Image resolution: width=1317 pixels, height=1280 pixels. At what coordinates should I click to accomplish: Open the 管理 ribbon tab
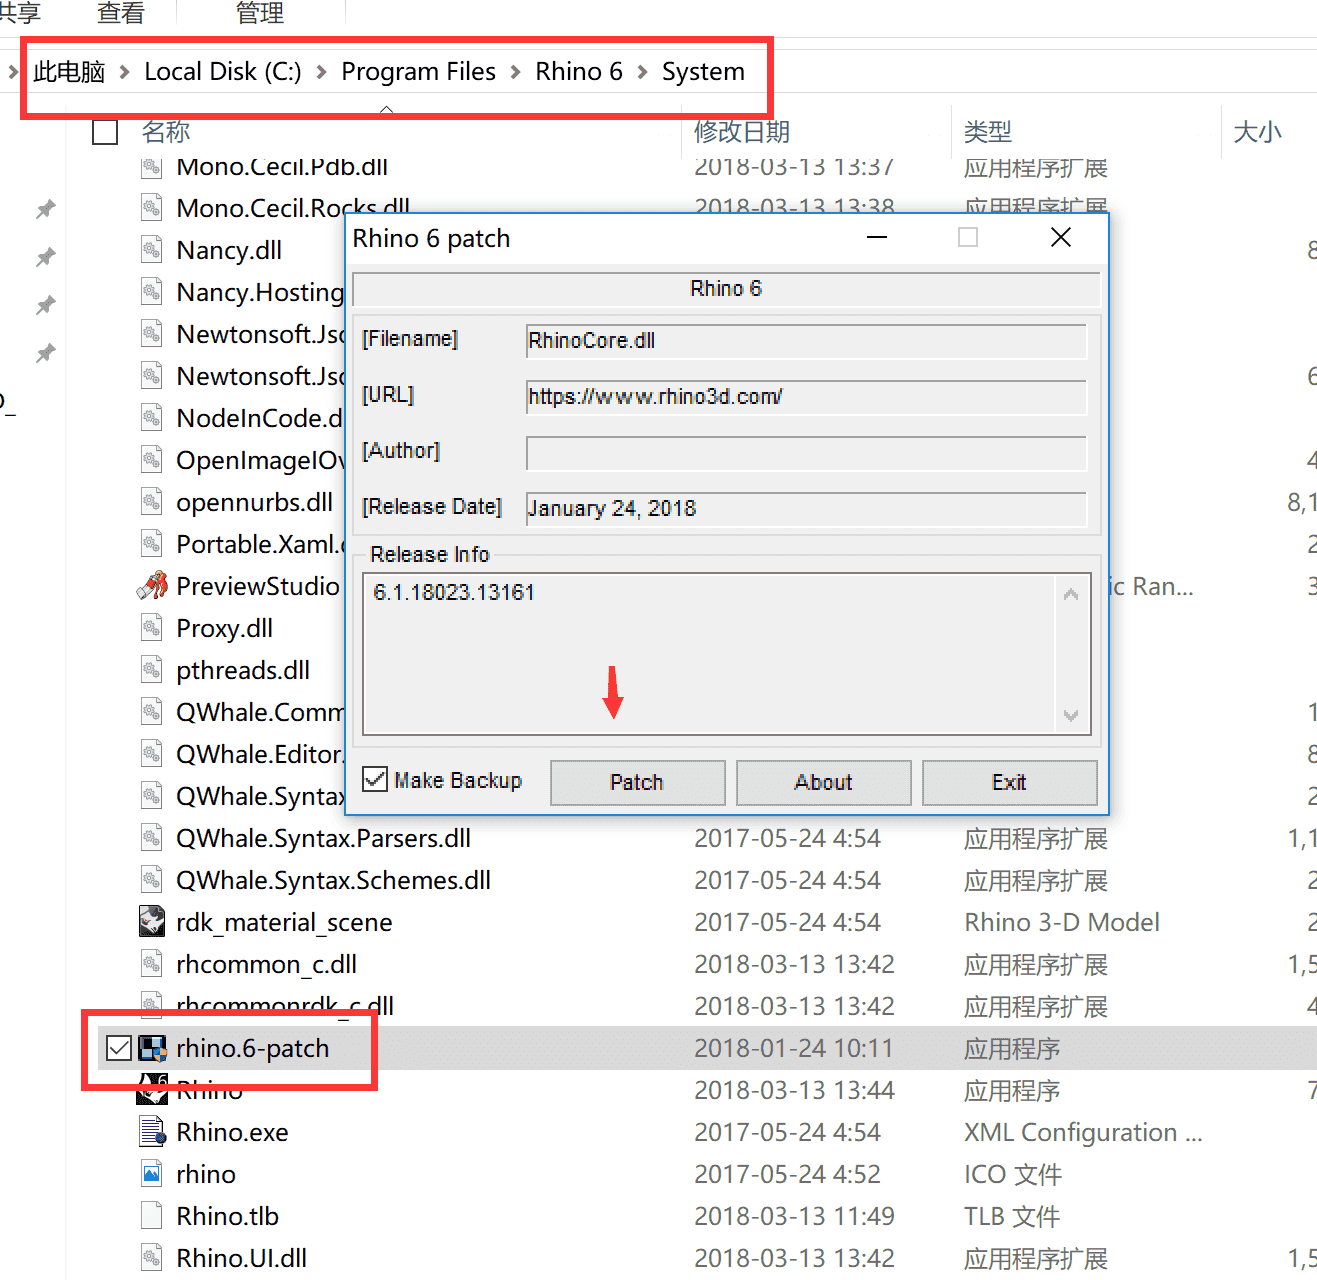point(260,13)
